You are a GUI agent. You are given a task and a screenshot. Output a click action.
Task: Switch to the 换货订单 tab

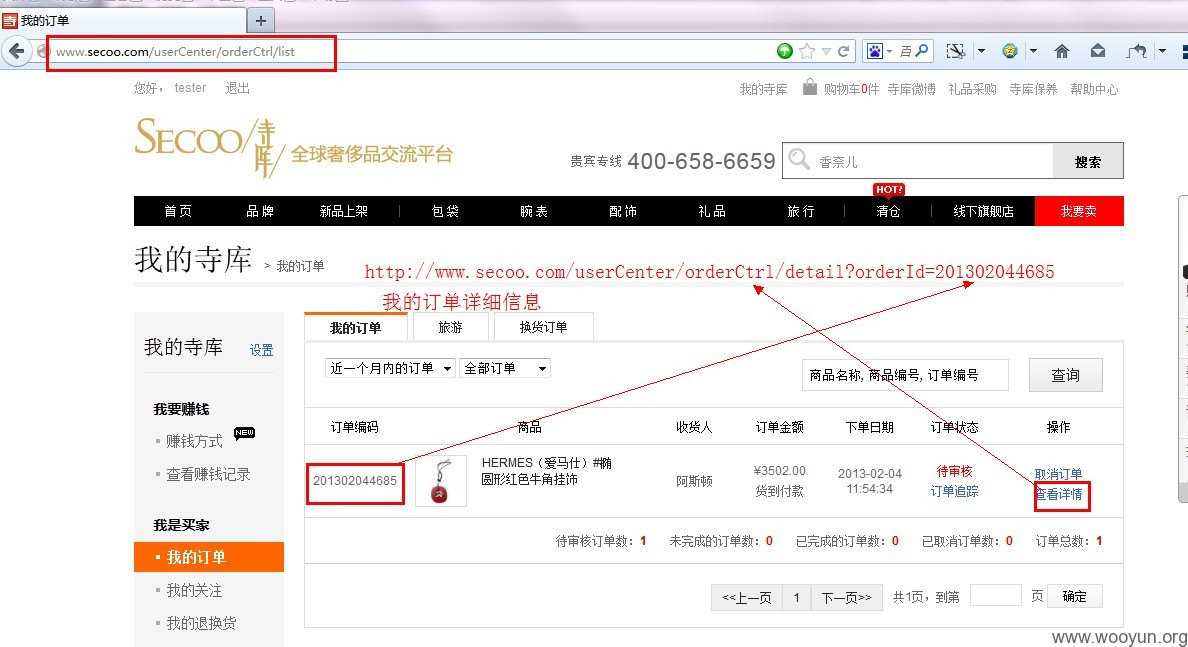coord(543,327)
